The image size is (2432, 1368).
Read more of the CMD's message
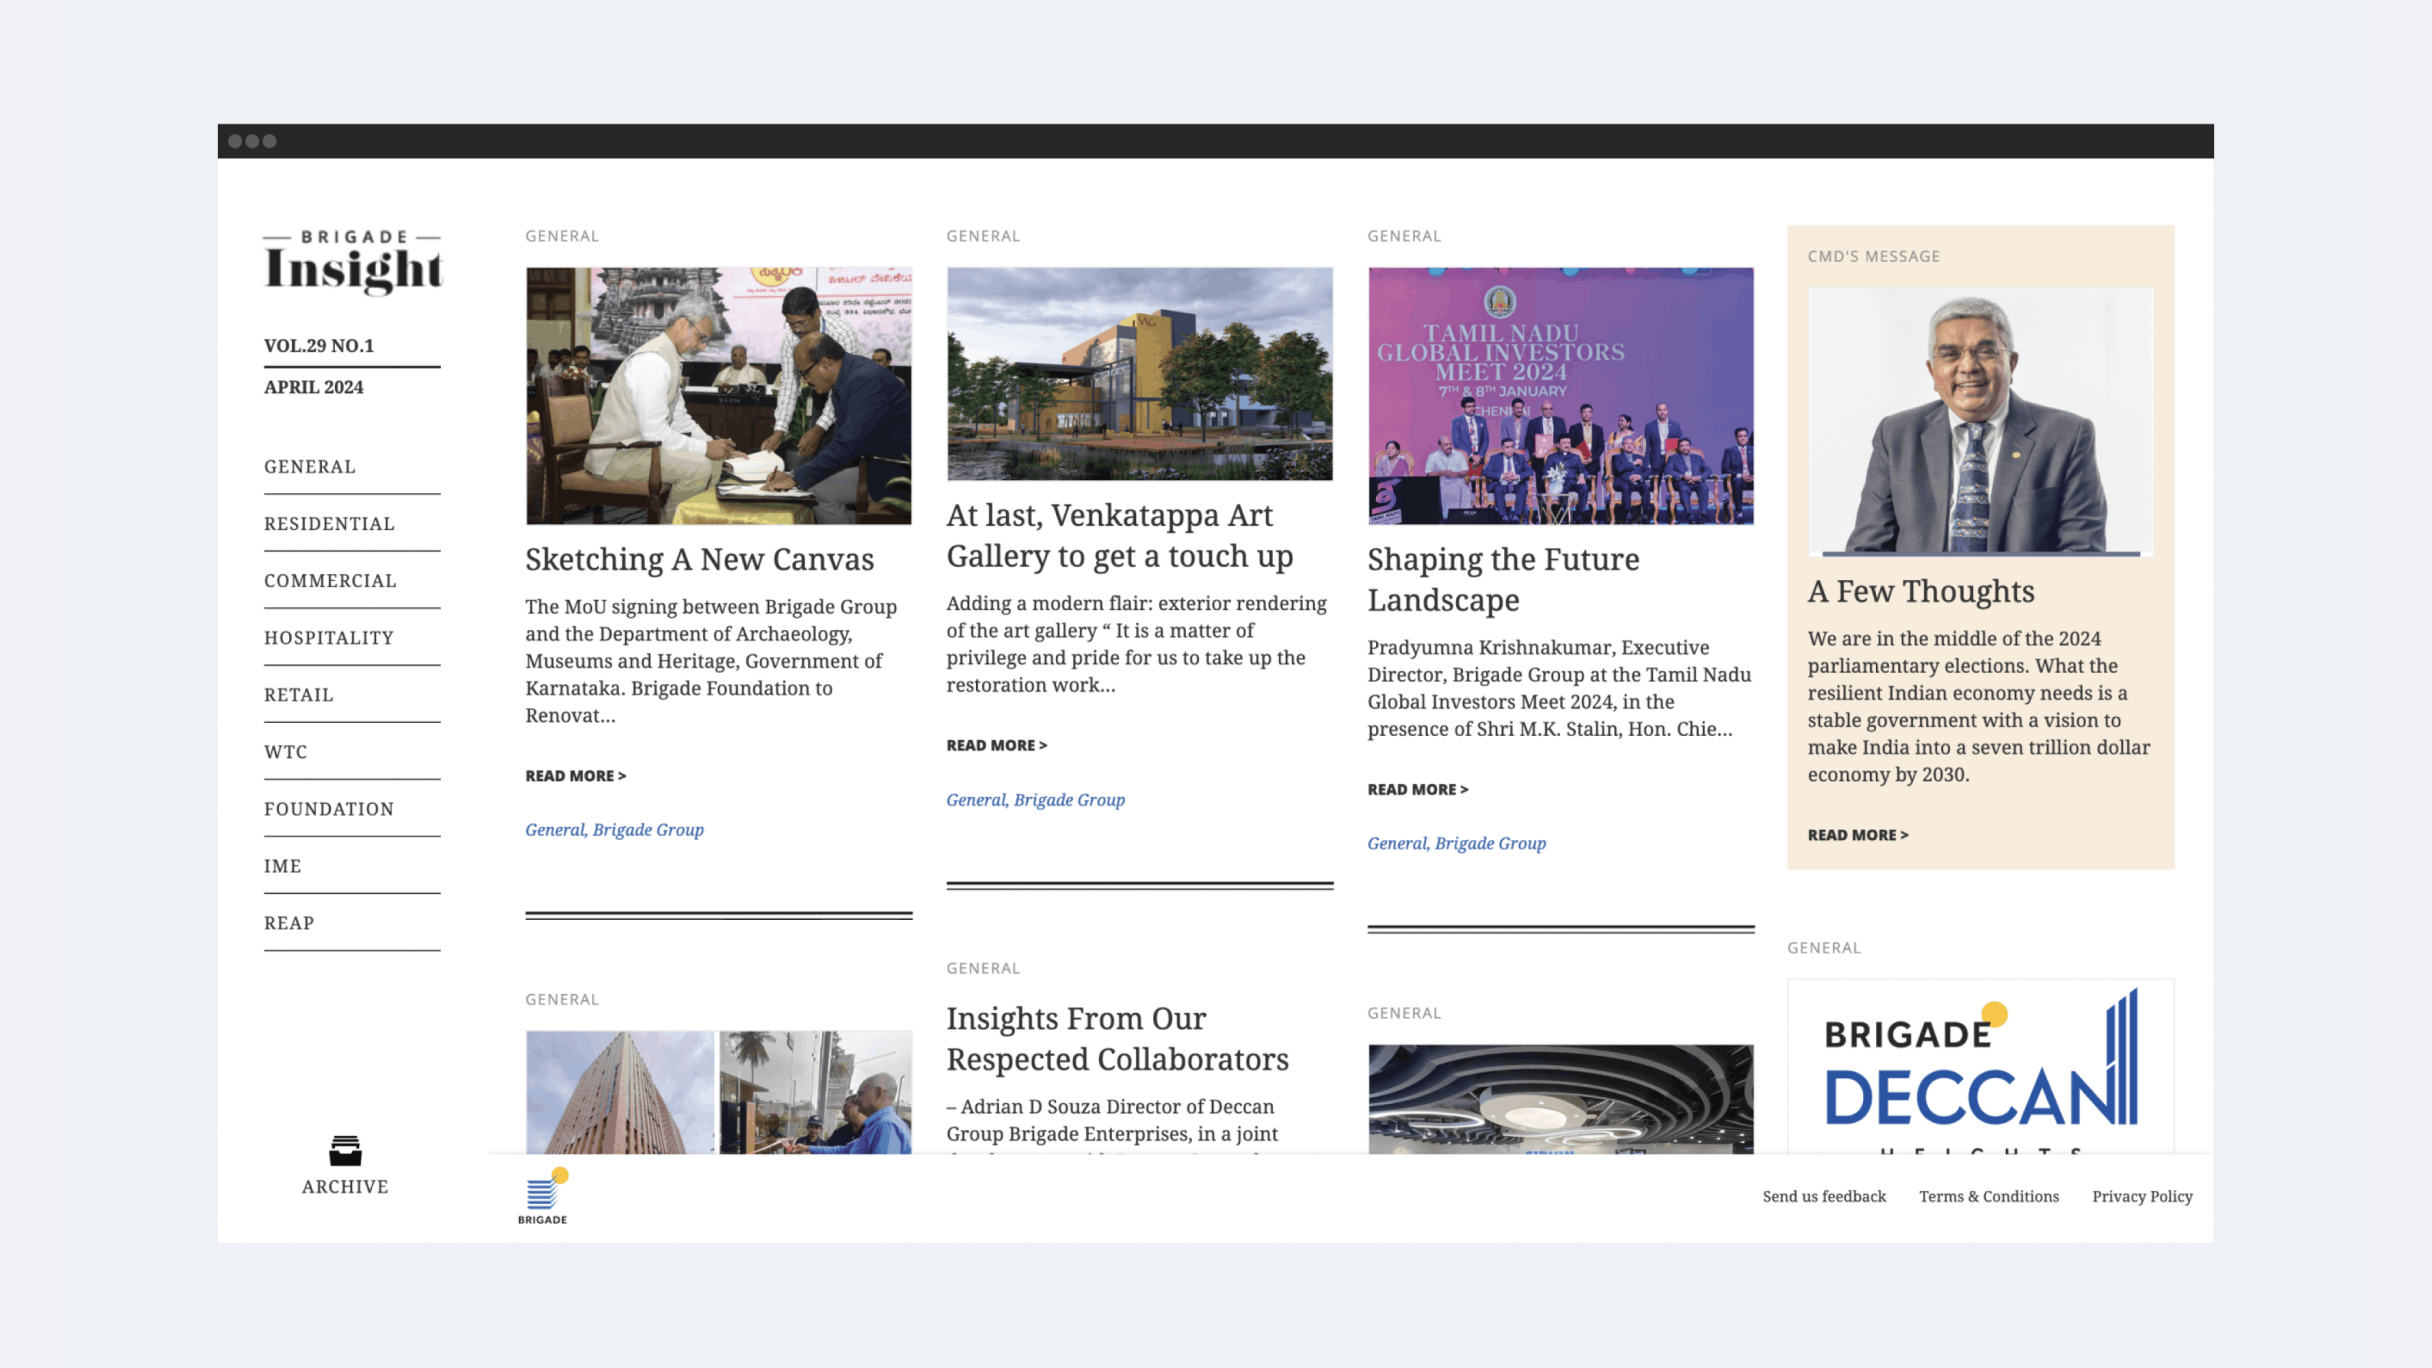pos(1858,835)
